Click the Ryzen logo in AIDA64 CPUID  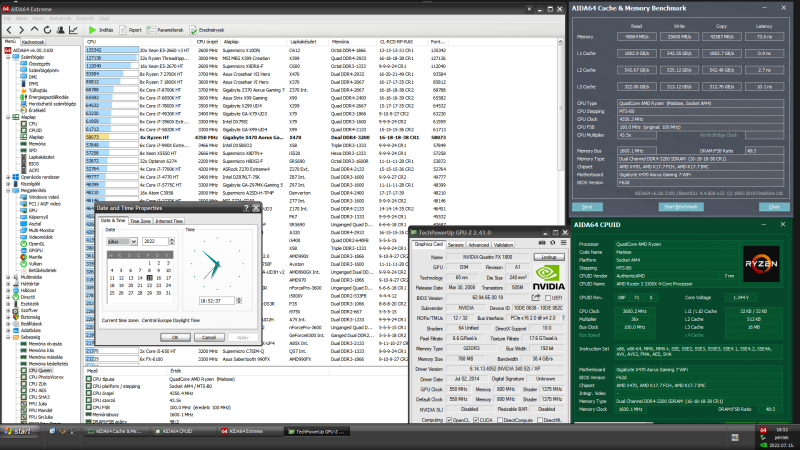pyautogui.click(x=761, y=264)
